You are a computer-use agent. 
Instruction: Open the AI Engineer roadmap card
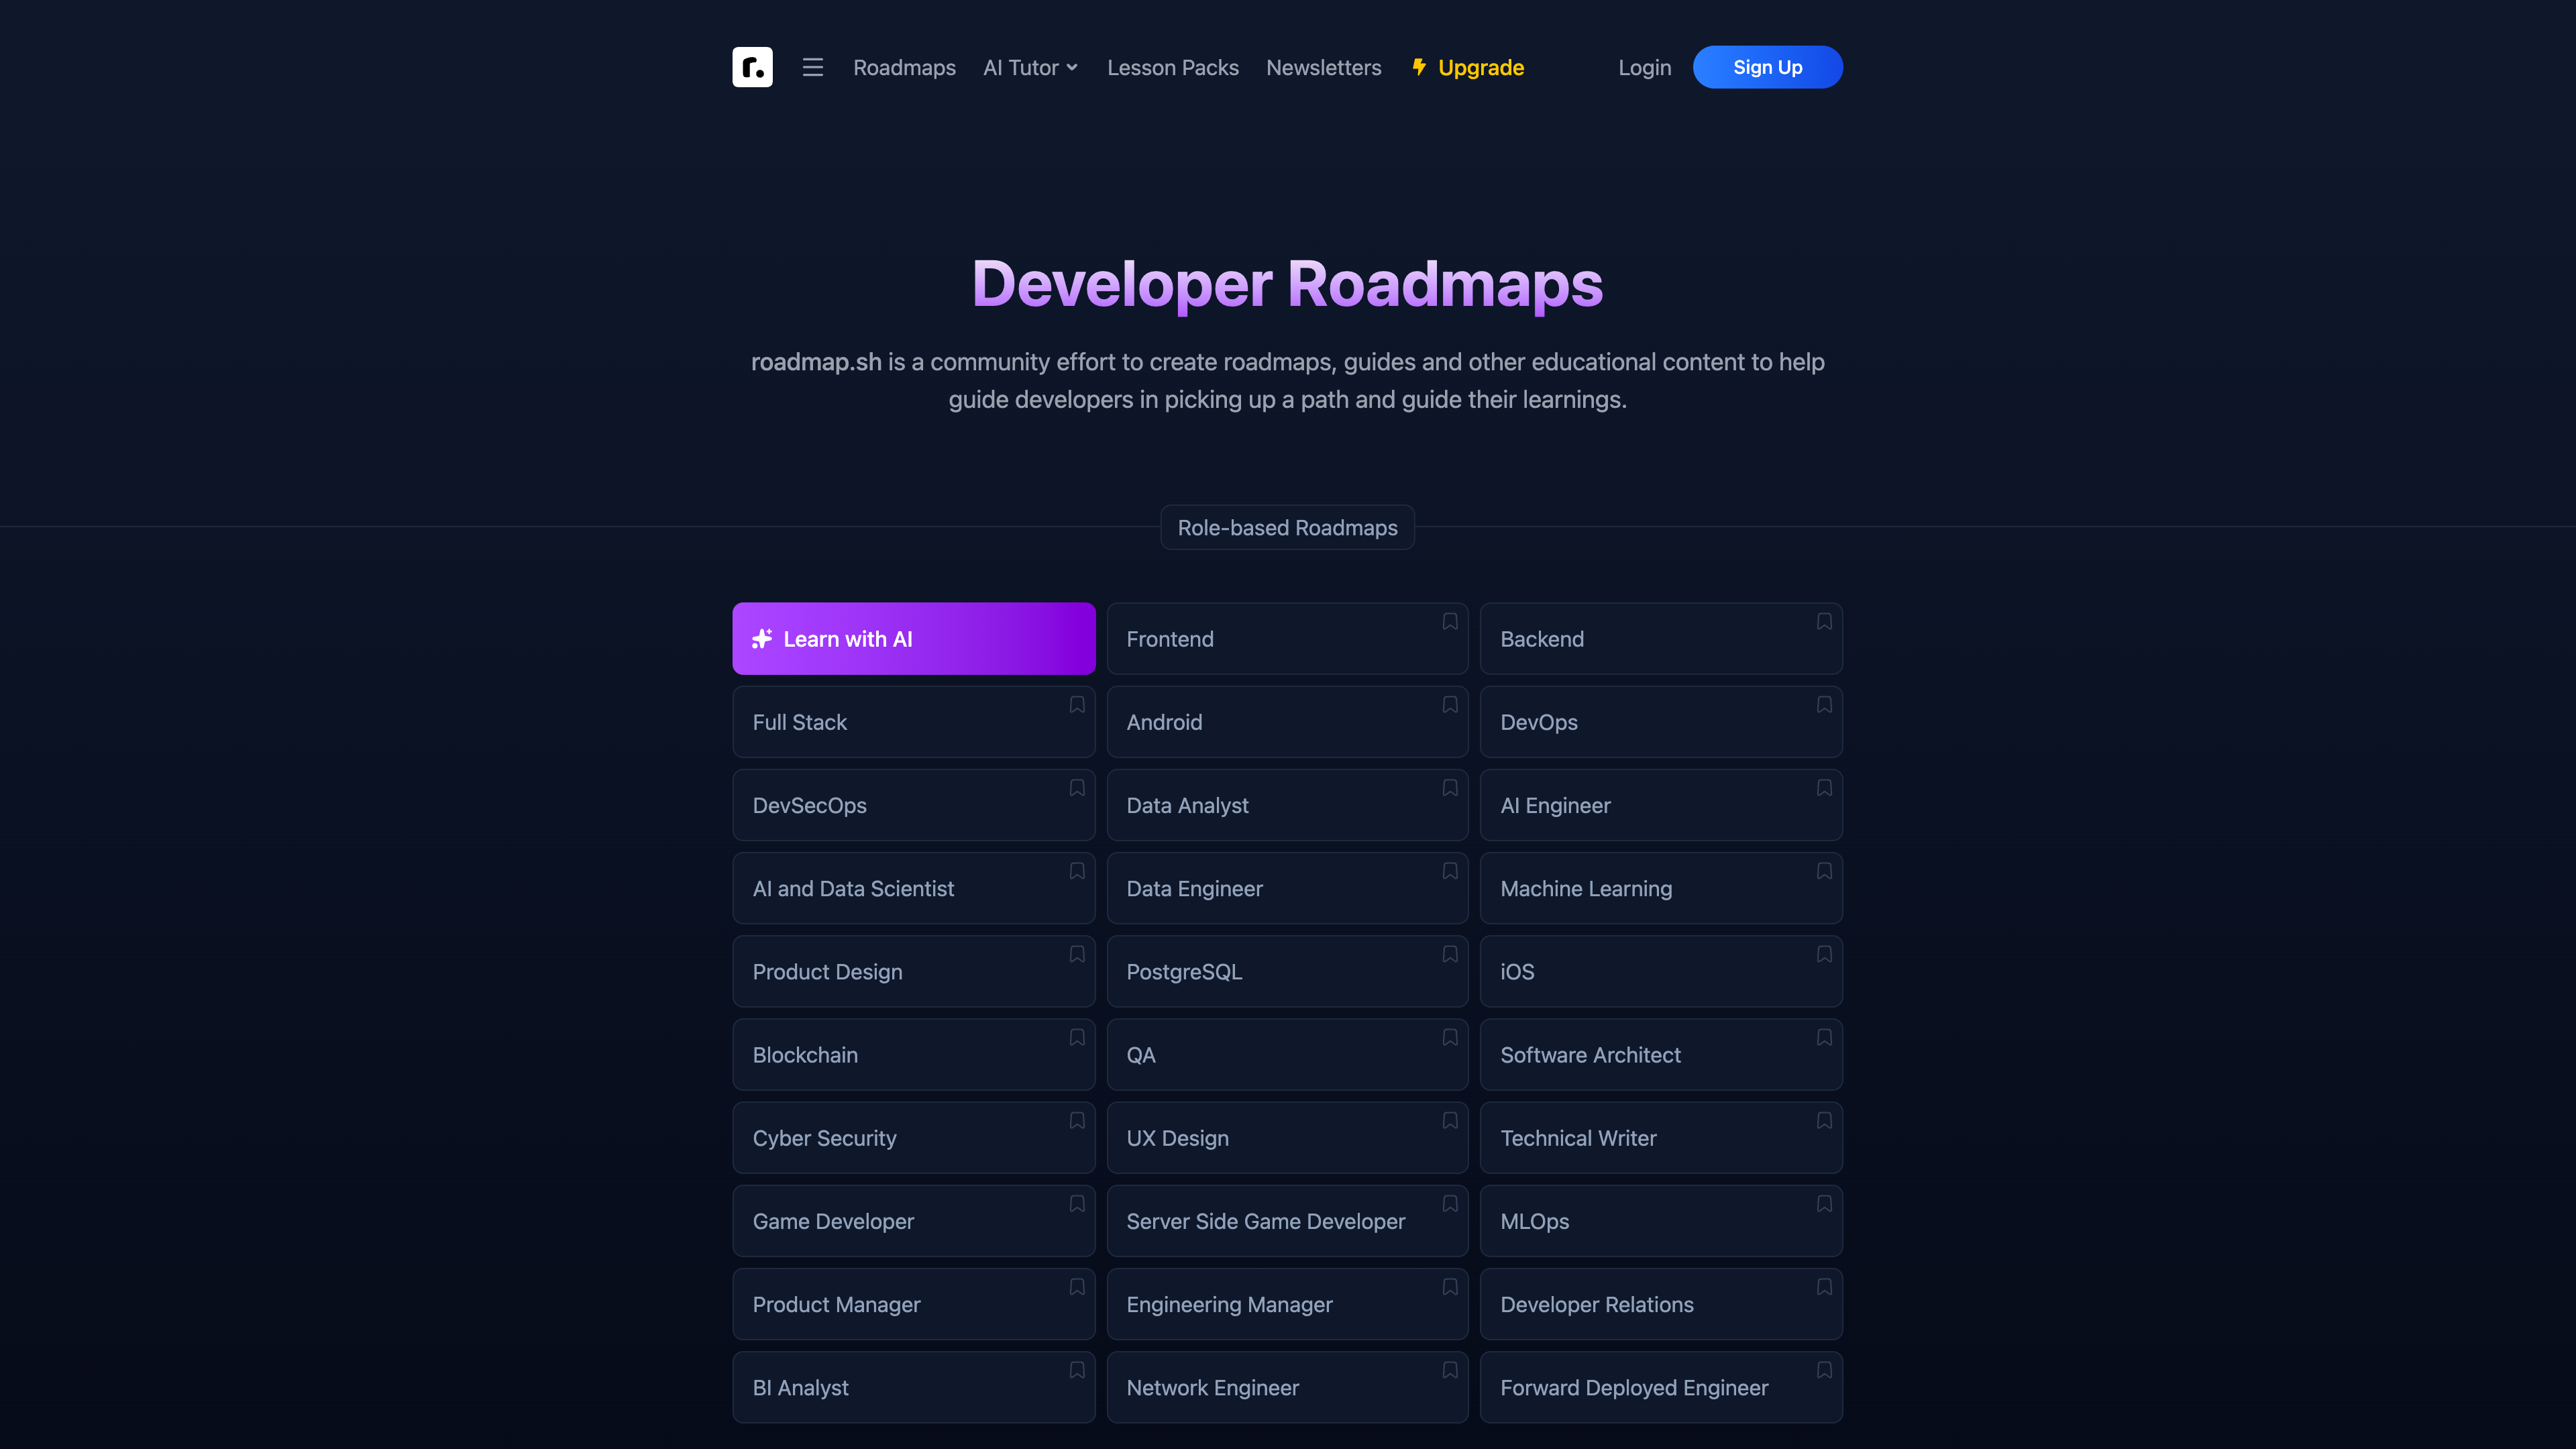[x=1661, y=804]
